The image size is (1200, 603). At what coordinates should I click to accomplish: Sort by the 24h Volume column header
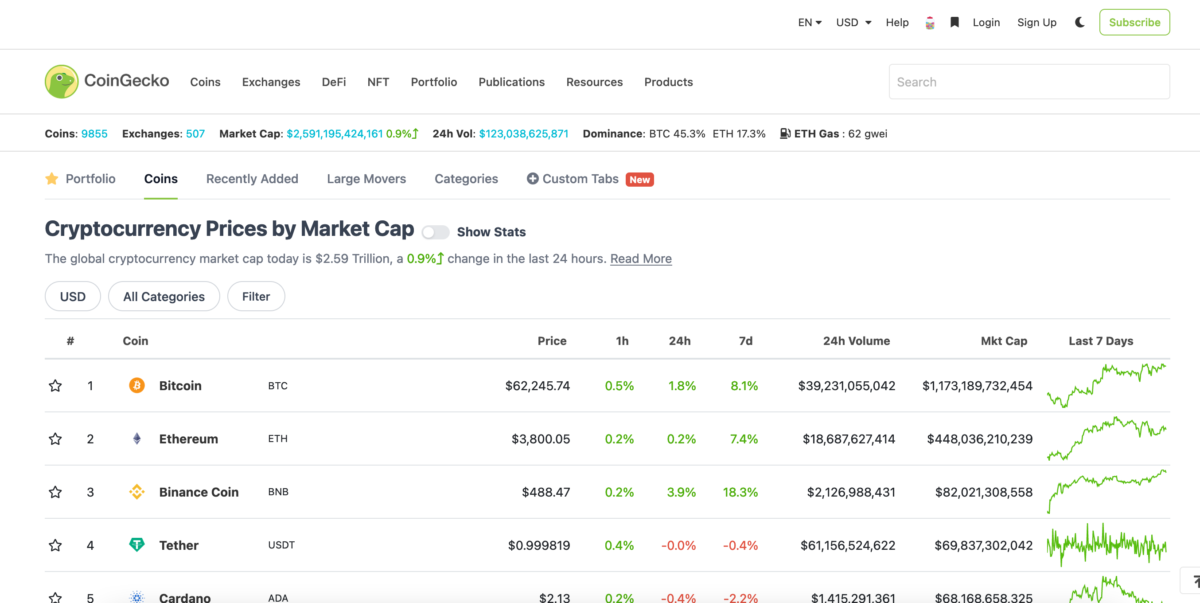click(x=856, y=341)
